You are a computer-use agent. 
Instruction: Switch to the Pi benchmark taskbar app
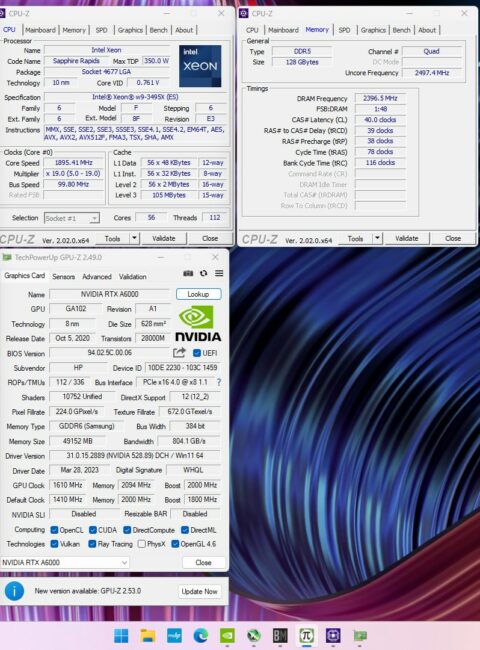click(307, 635)
